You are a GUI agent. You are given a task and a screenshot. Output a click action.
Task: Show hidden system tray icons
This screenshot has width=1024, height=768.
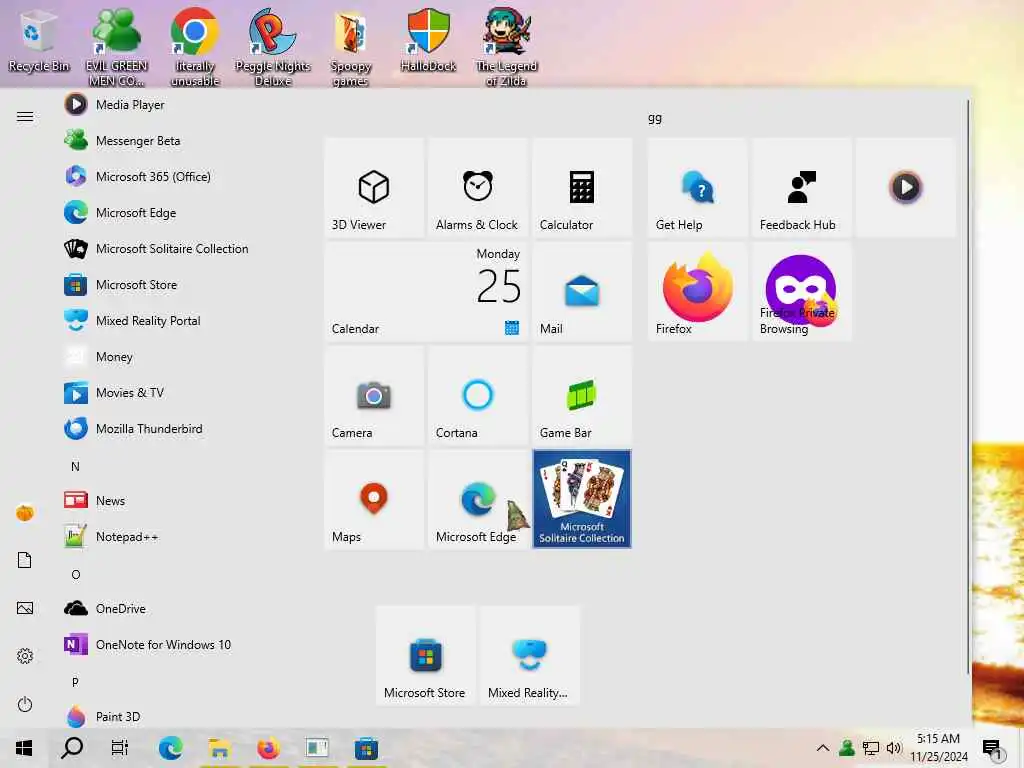click(x=823, y=748)
